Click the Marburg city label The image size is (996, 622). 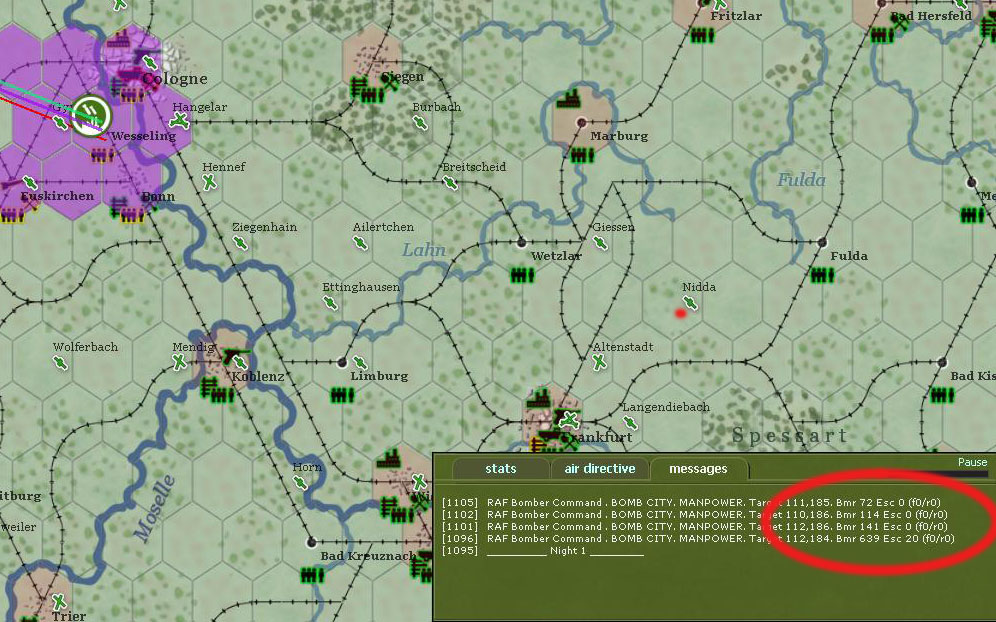(x=619, y=136)
